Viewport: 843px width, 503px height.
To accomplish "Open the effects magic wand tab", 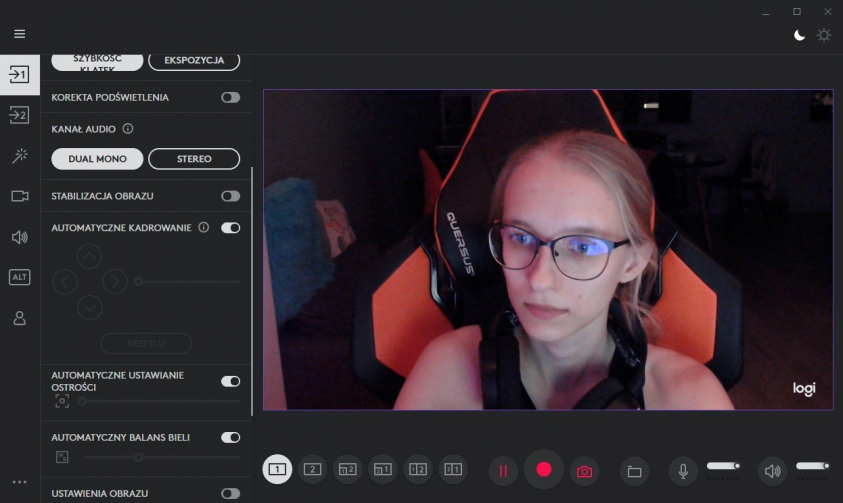I will click(19, 155).
